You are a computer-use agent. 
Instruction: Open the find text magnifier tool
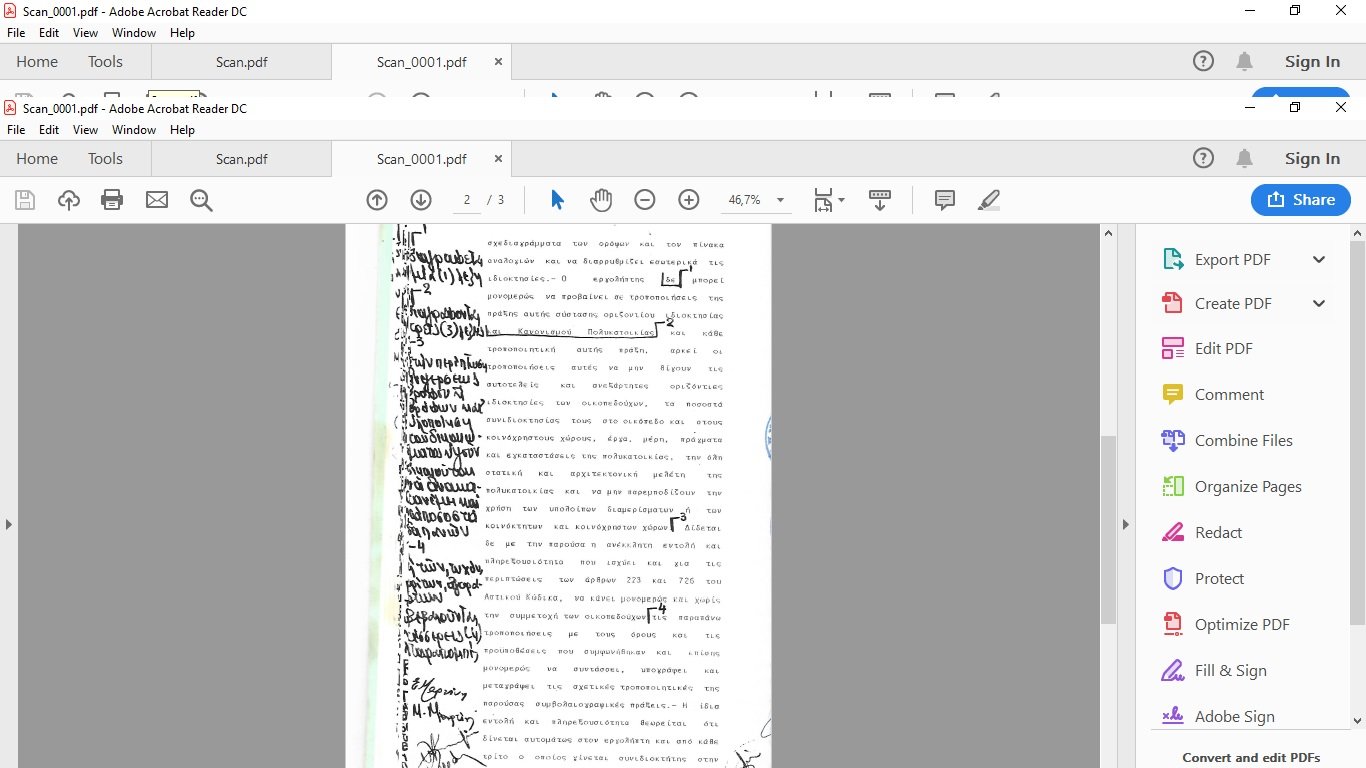click(x=201, y=200)
